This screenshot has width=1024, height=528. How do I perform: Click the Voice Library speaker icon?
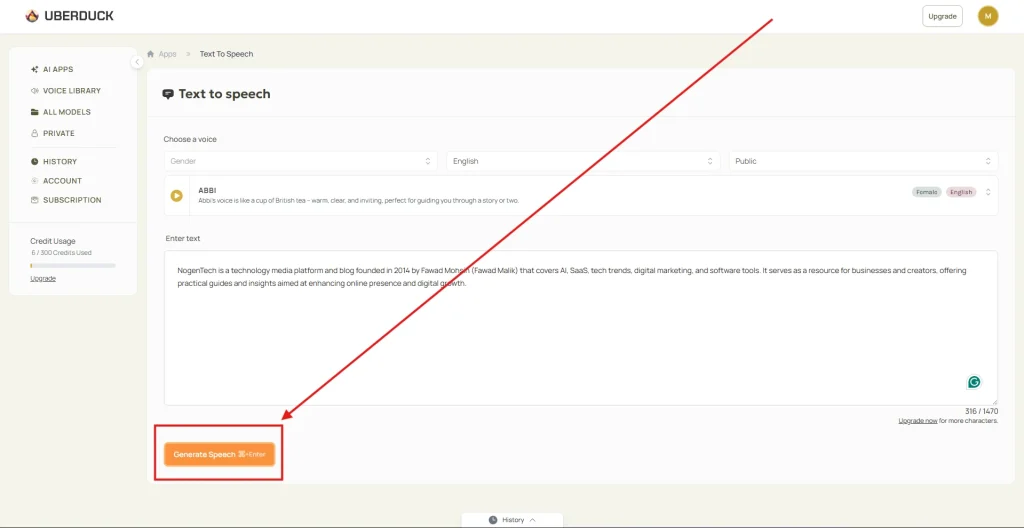(x=35, y=91)
